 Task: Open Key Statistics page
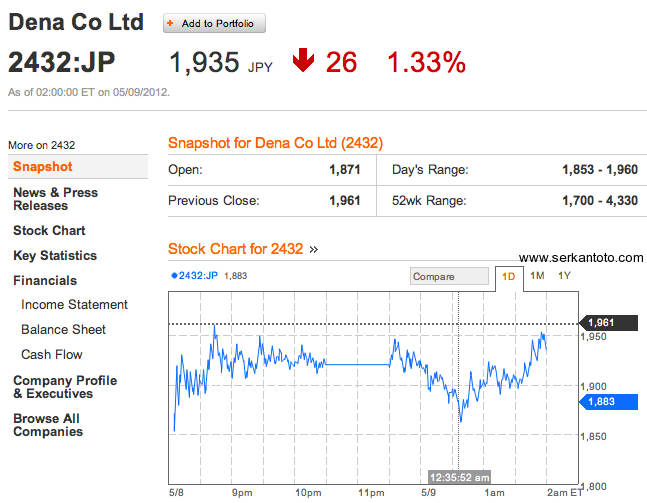(55, 255)
